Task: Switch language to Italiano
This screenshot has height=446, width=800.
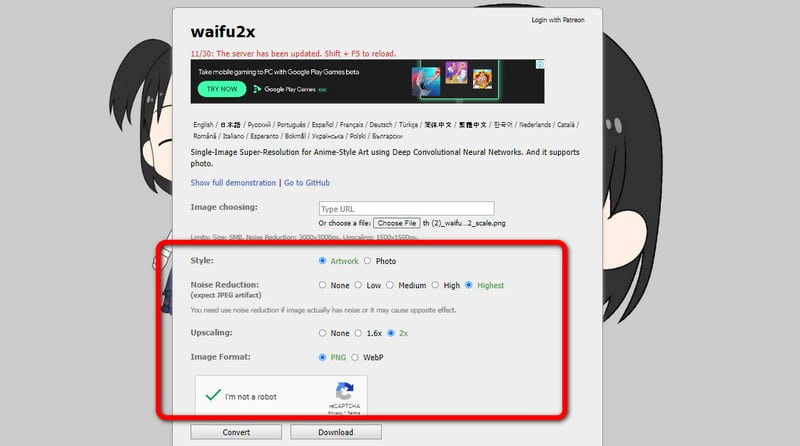Action: tap(233, 136)
